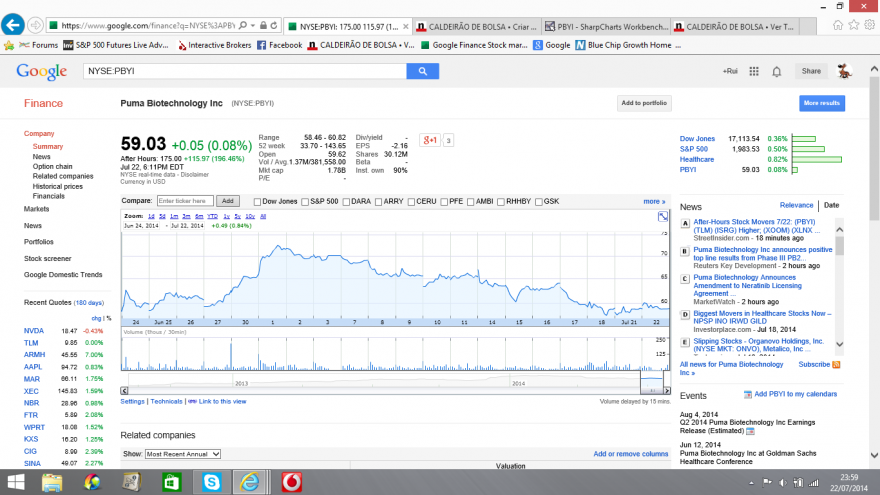Screen dimensions: 880x495
Task: Click the g+1 button
Action: [430, 140]
